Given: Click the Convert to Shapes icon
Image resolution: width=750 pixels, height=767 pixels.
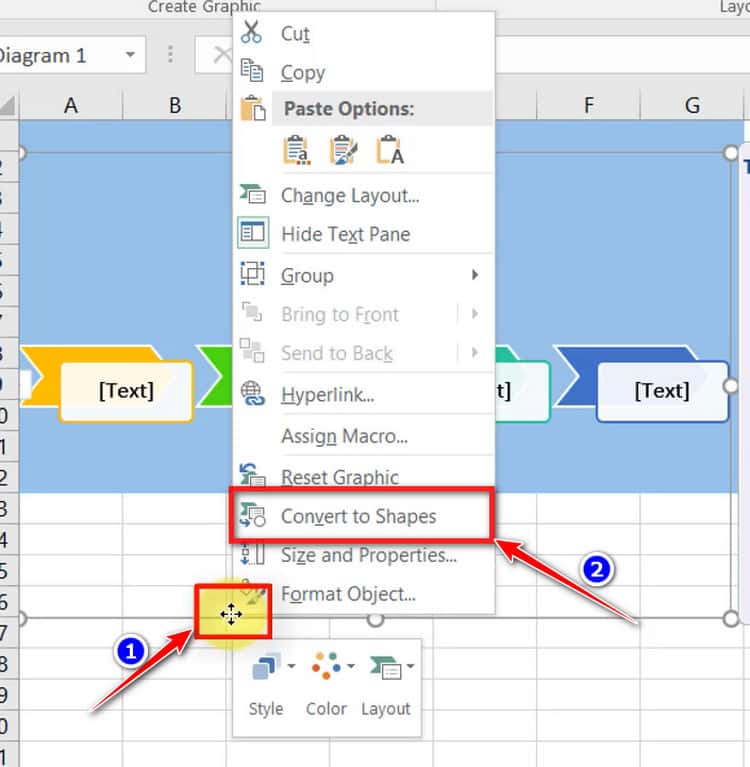Looking at the screenshot, I should (x=252, y=515).
